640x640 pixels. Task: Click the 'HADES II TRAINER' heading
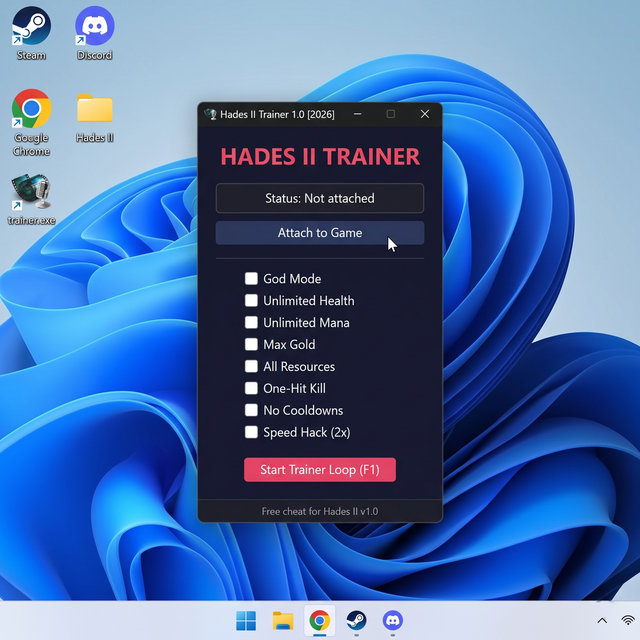click(320, 156)
